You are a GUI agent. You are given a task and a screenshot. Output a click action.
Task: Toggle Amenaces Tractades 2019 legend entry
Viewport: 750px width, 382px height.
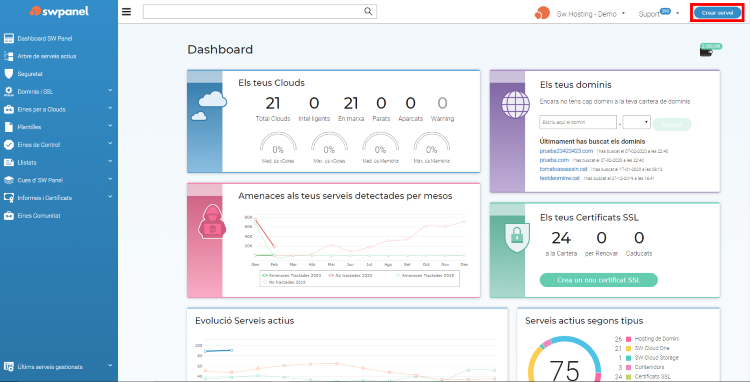424,275
